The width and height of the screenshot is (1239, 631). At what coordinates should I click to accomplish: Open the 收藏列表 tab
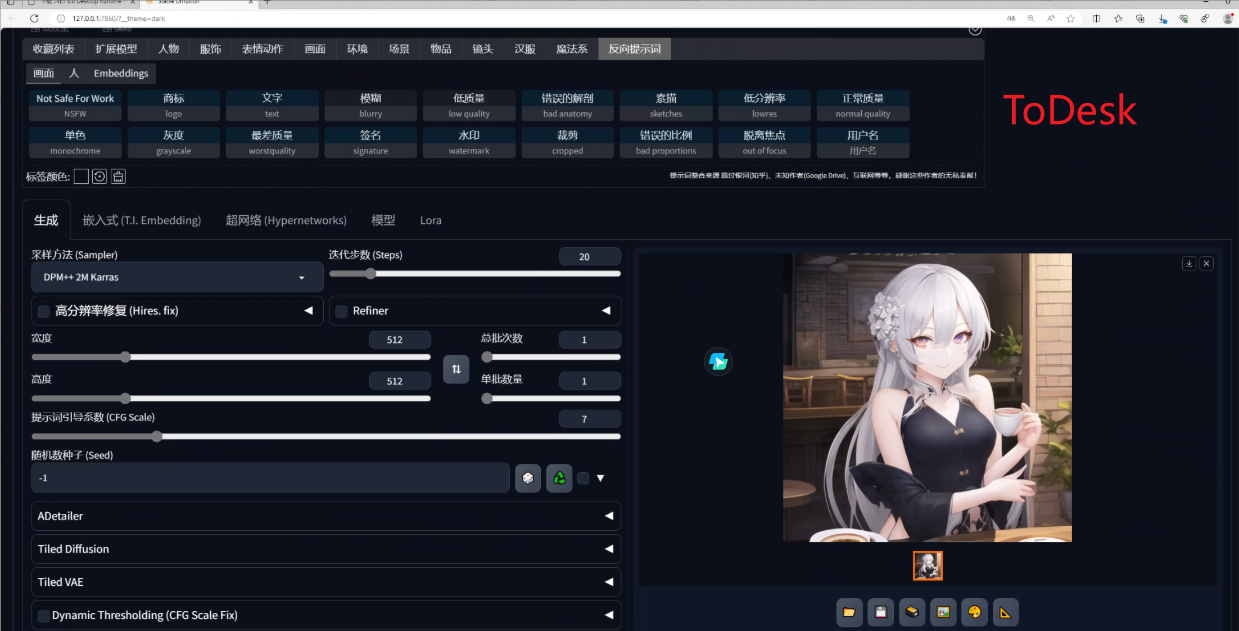tap(53, 49)
